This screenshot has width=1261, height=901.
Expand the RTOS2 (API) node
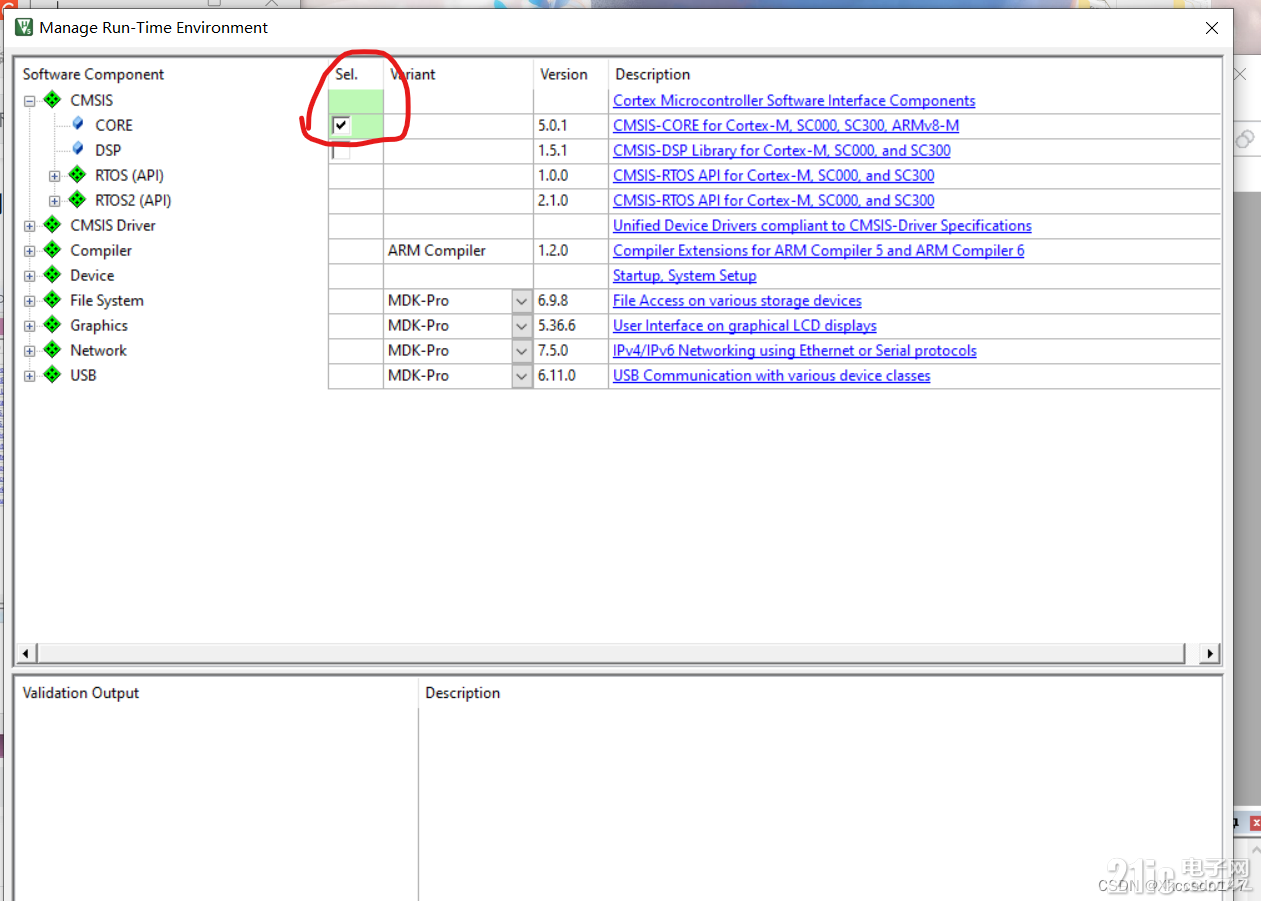click(x=54, y=201)
